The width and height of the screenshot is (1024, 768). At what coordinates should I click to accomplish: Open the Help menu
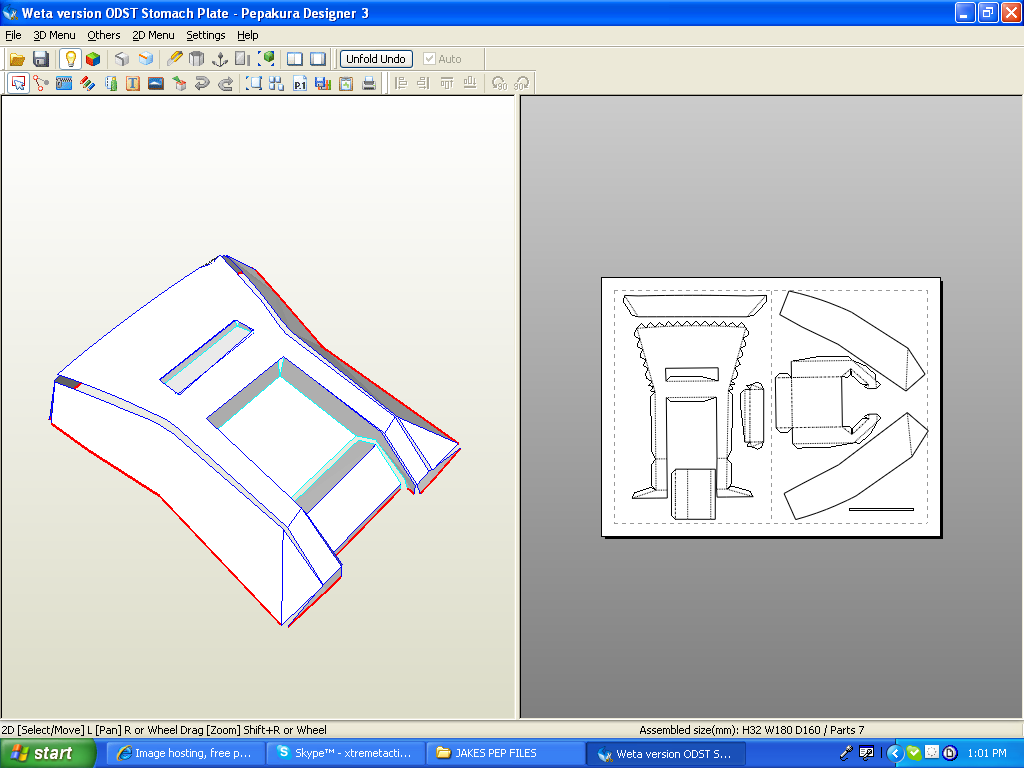tap(248, 35)
